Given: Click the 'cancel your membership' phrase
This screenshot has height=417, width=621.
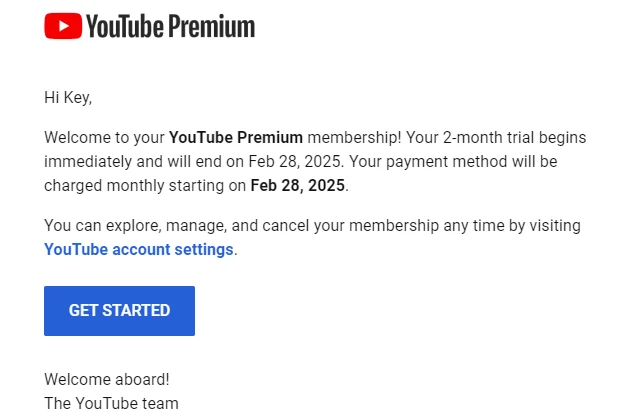Looking at the screenshot, I should pos(351,226).
